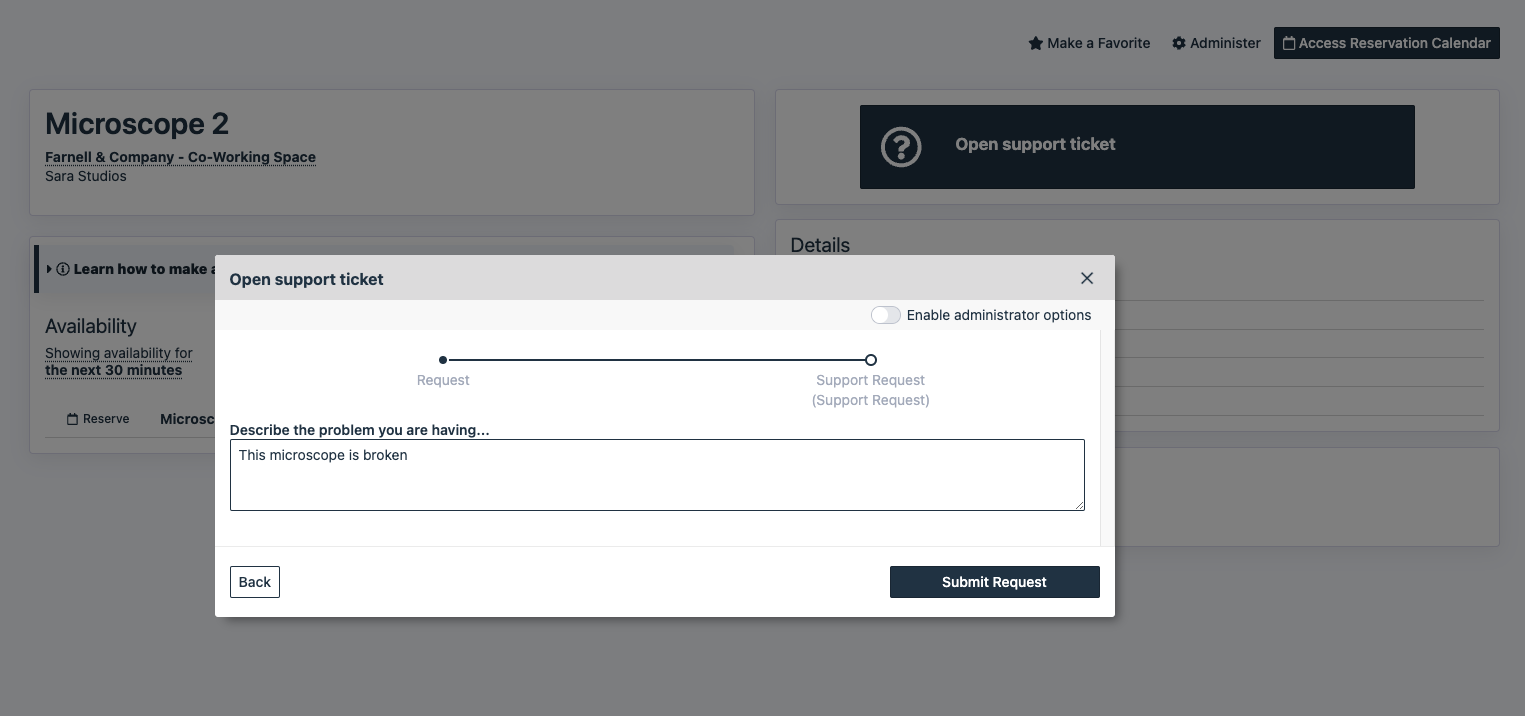The height and width of the screenshot is (716, 1525).
Task: Expand the Learn how to make disclosure triangle
Action: pos(50,269)
